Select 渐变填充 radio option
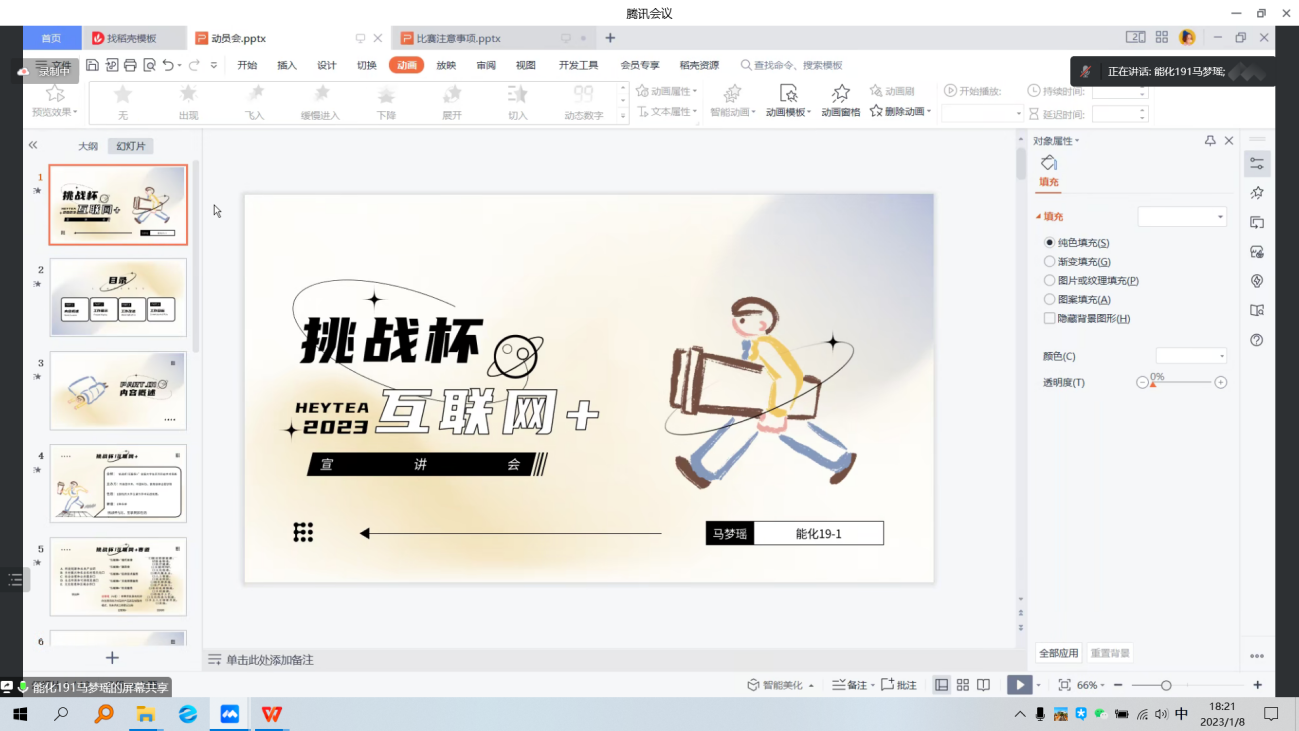This screenshot has height=731, width=1299. click(1049, 261)
